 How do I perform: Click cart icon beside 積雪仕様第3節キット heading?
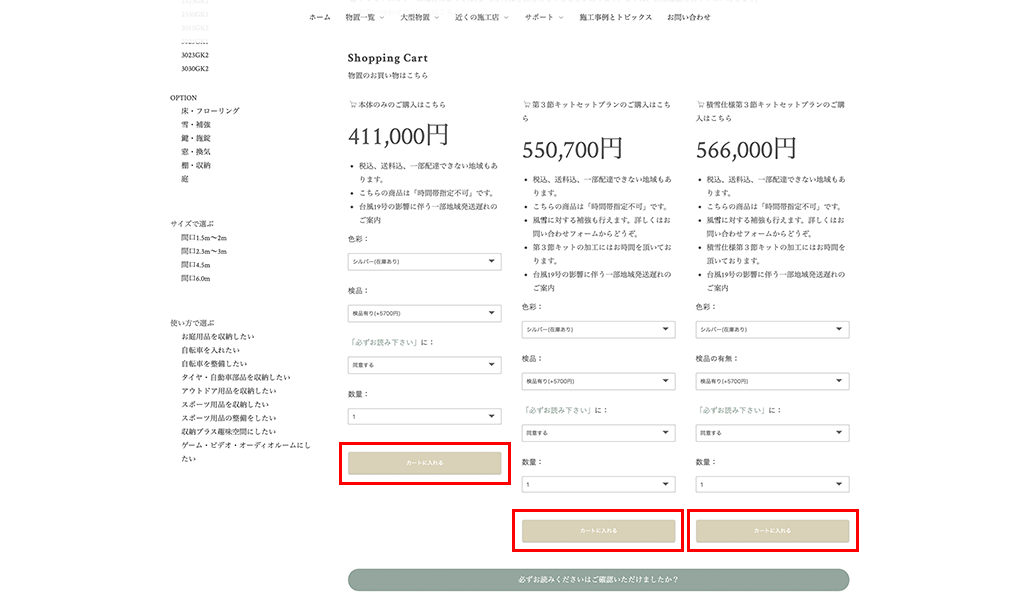(700, 104)
